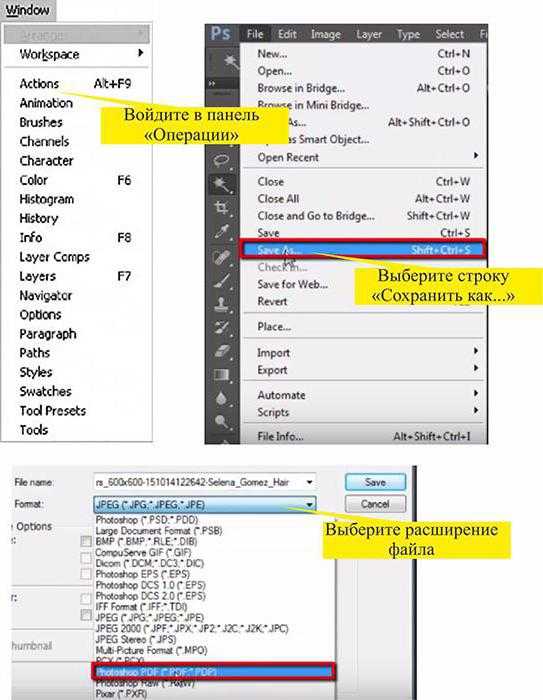The width and height of the screenshot is (543, 700).
Task: Open Actions from the Window menu
Action: pos(75,83)
